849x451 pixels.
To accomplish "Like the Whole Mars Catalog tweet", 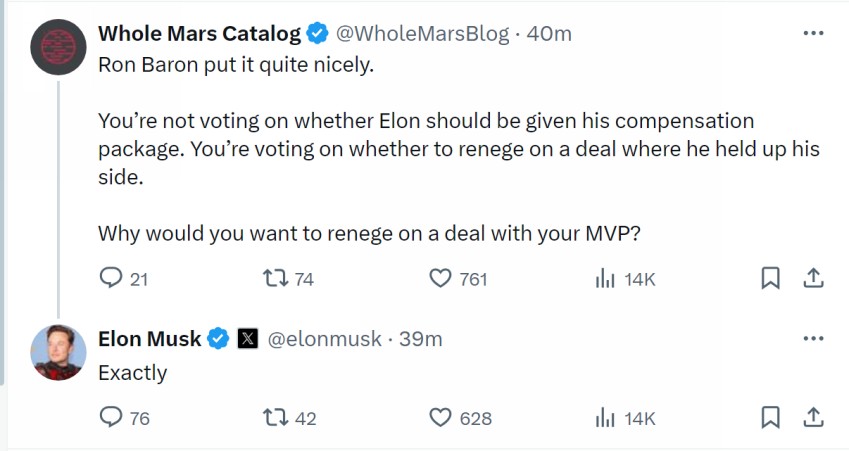I will (440, 279).
